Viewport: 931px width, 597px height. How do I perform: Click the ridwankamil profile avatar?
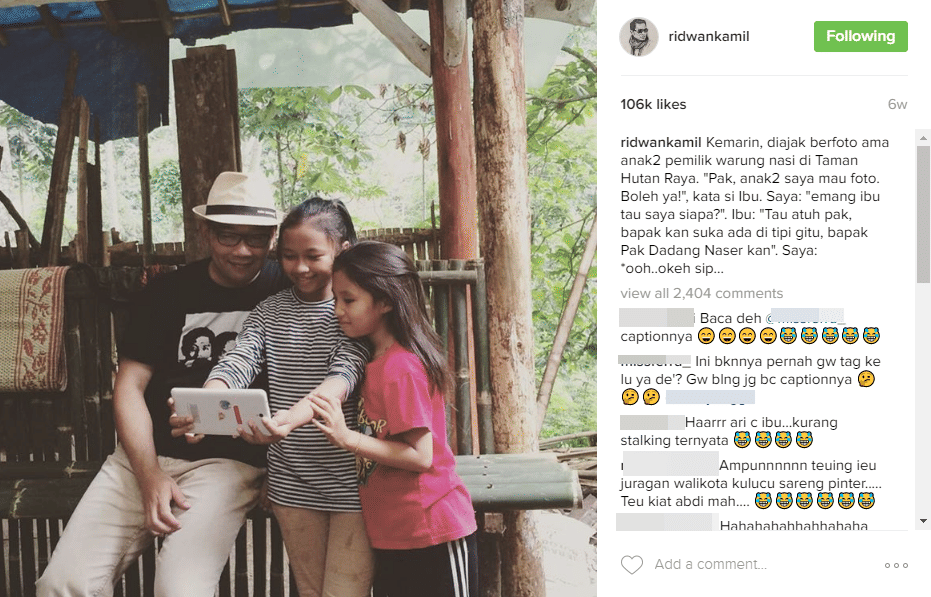point(639,37)
